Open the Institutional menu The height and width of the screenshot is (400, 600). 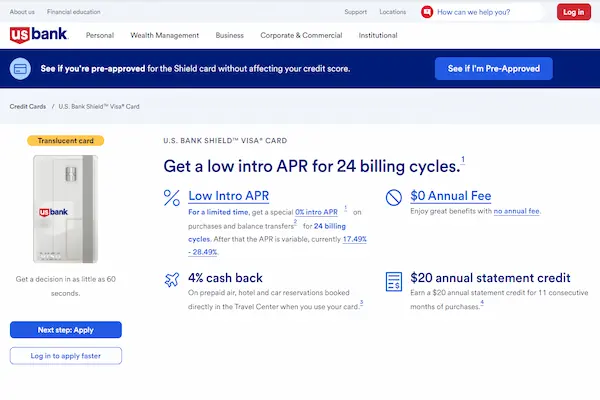pos(378,35)
